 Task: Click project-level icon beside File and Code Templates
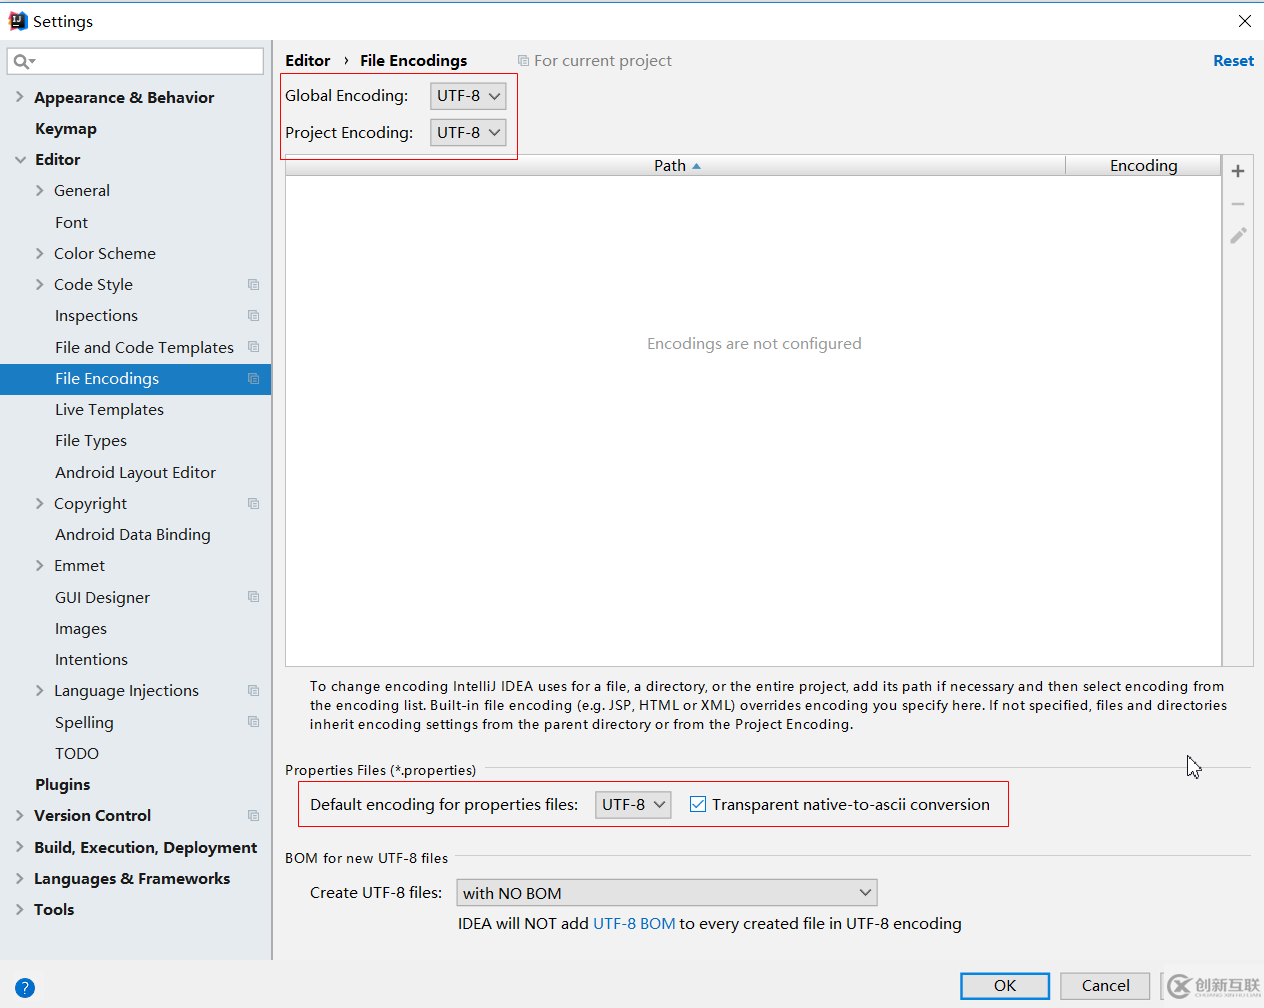point(253,347)
